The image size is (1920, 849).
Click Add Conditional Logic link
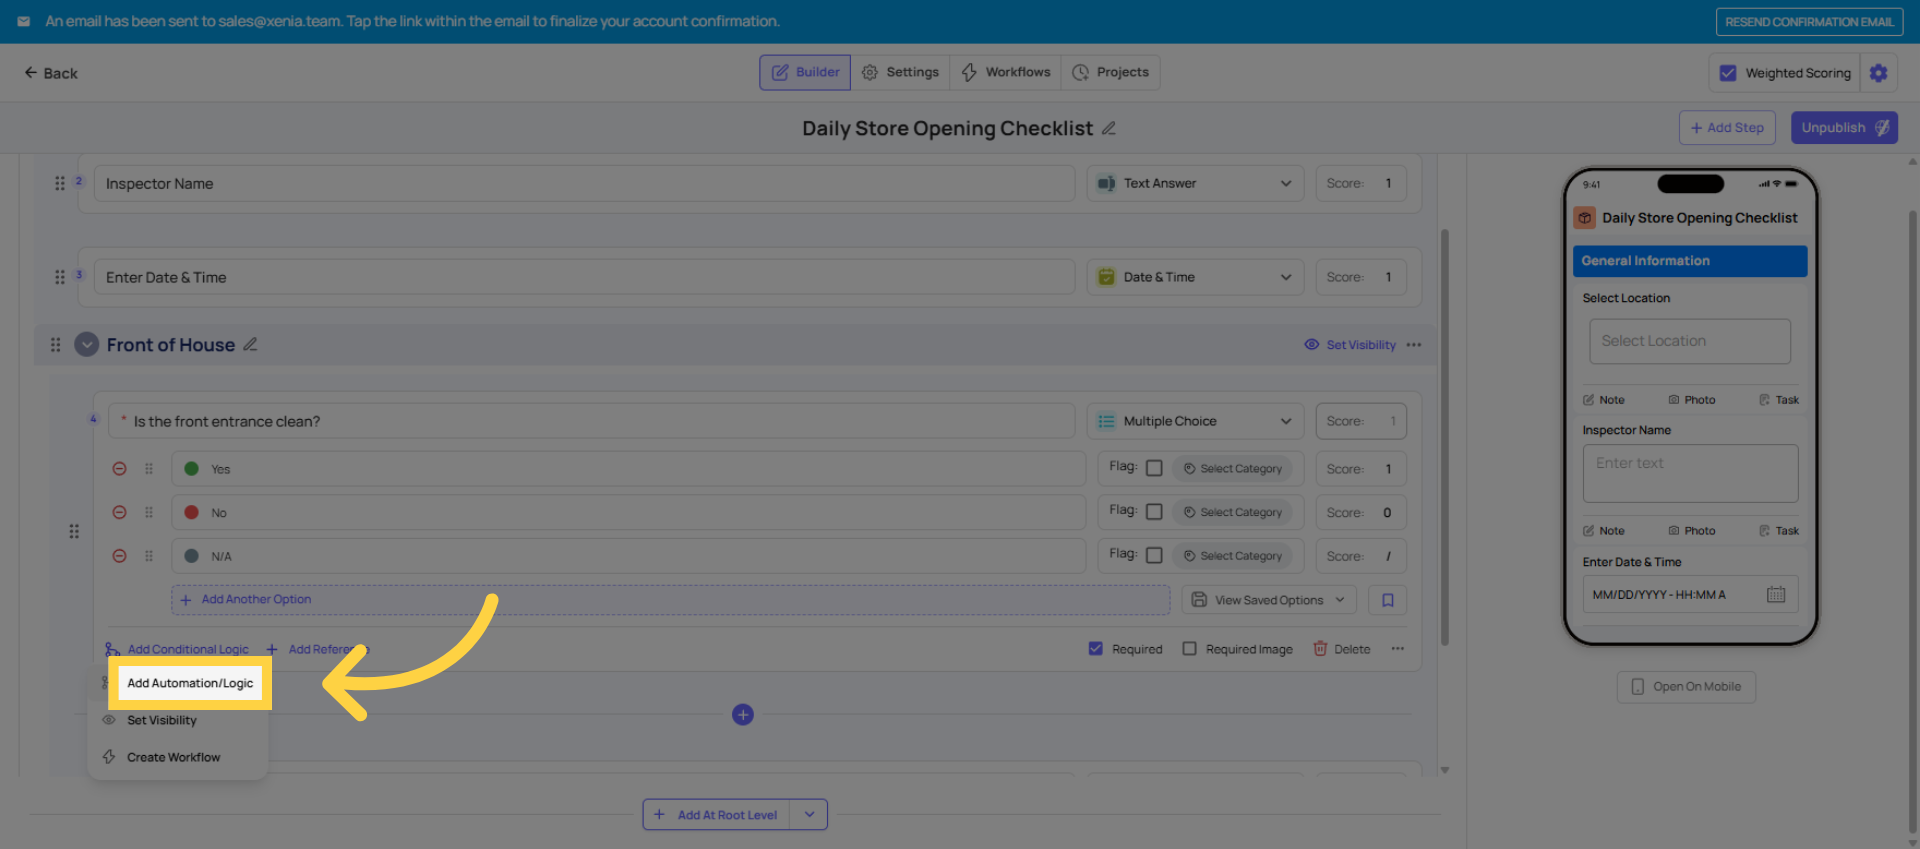[x=177, y=650]
